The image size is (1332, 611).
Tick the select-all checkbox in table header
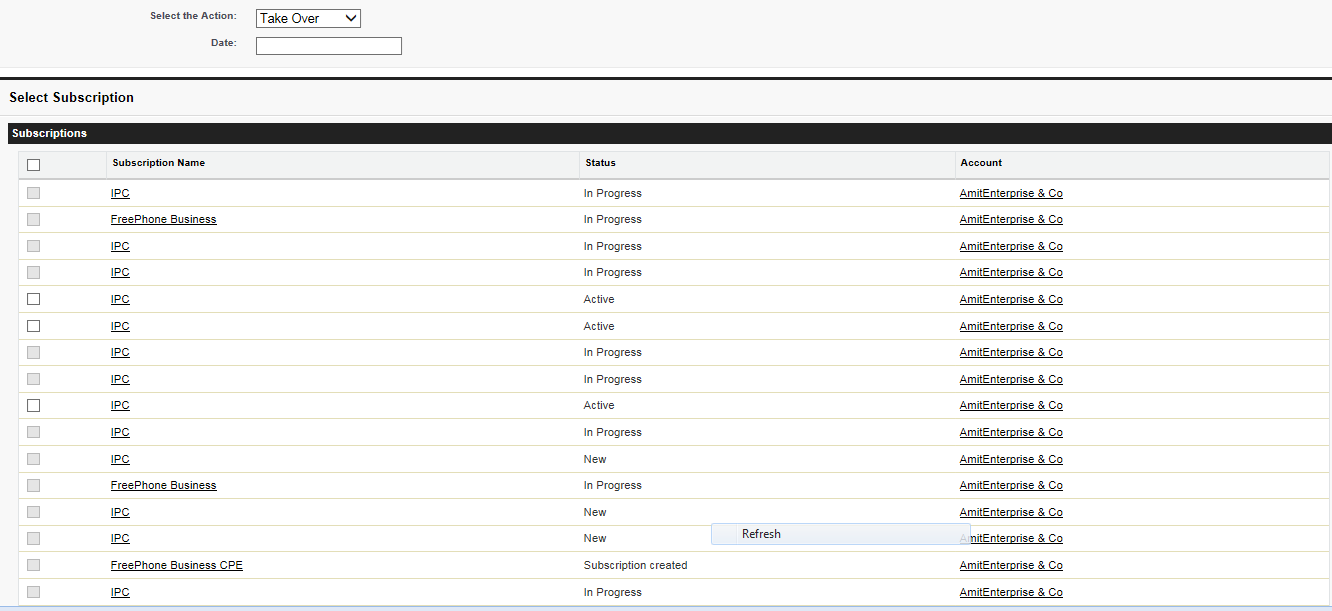click(34, 165)
